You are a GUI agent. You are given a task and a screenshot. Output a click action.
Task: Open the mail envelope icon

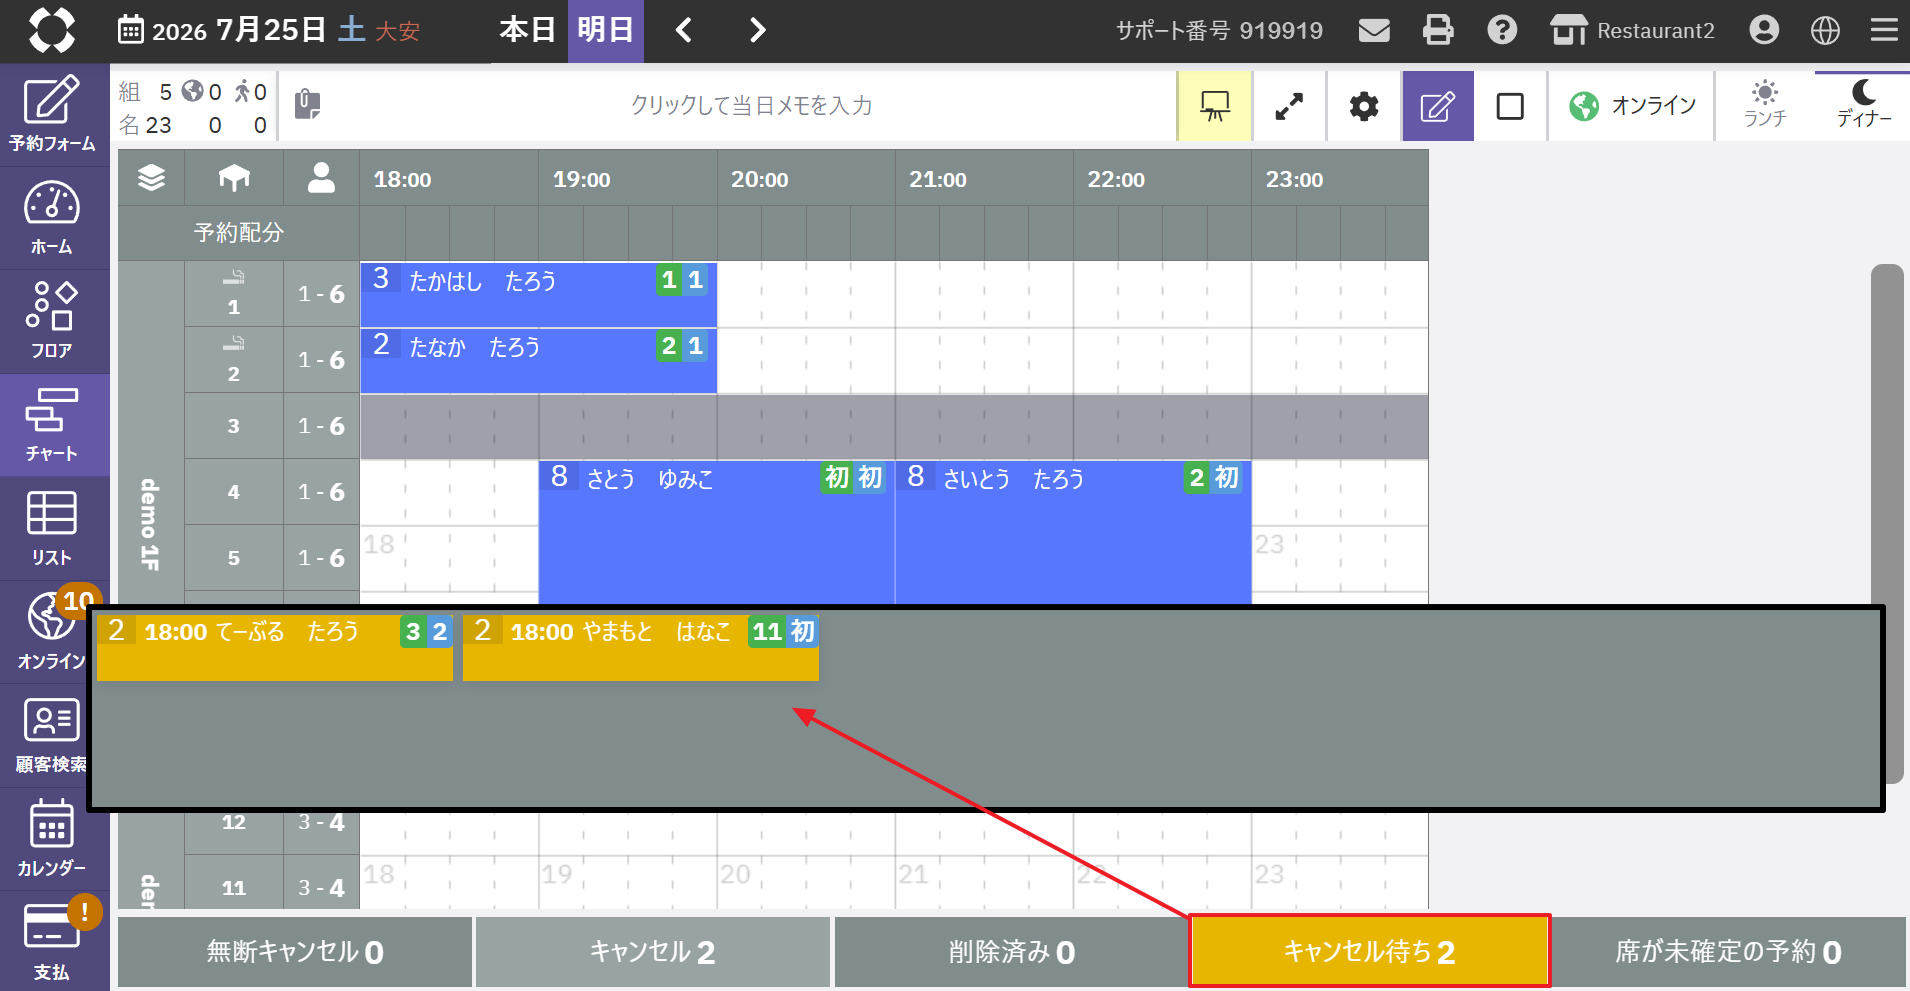tap(1374, 30)
